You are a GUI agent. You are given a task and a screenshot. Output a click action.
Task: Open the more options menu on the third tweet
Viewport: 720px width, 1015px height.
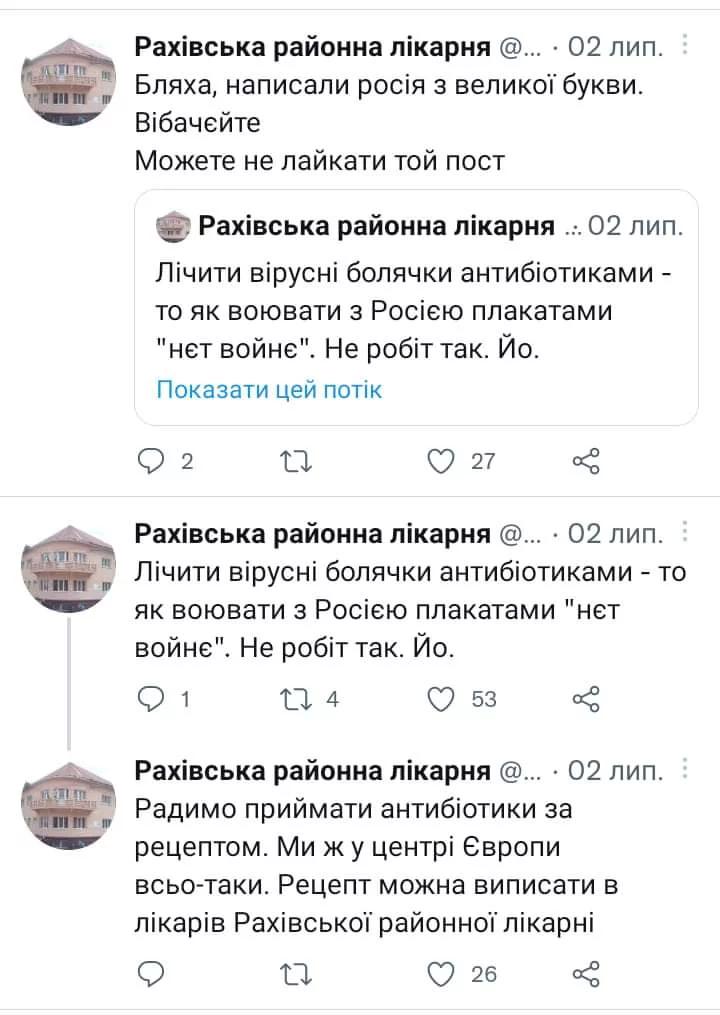[x=684, y=769]
